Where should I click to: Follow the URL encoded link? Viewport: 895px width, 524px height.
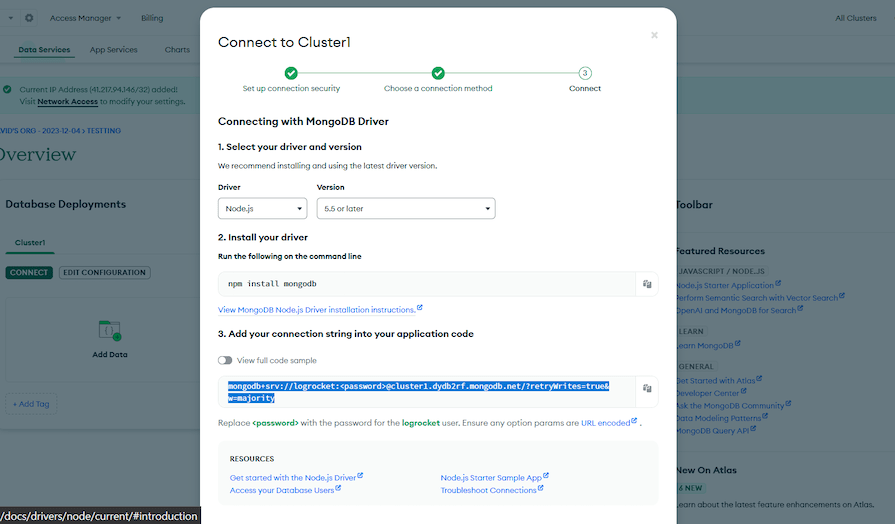point(608,422)
